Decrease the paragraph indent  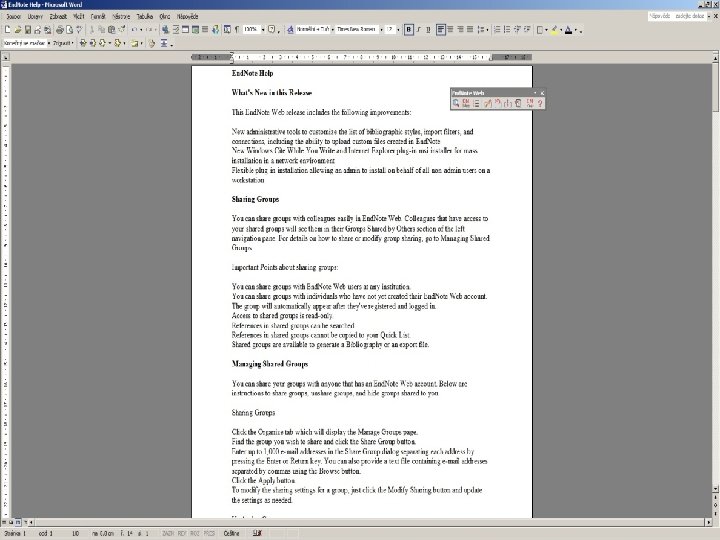(517, 30)
